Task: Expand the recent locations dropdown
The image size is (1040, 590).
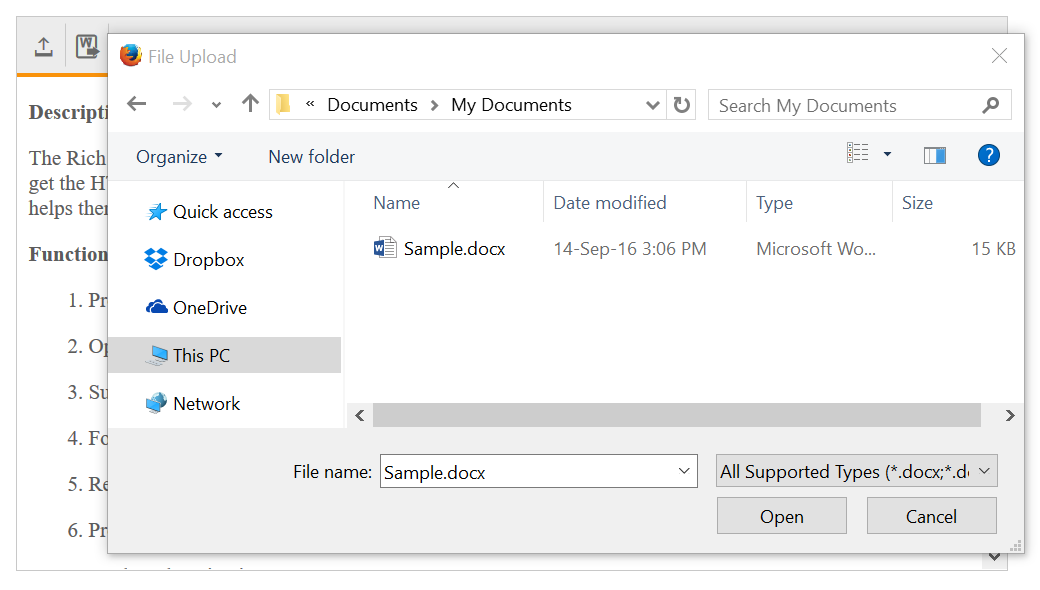Action: pos(216,106)
